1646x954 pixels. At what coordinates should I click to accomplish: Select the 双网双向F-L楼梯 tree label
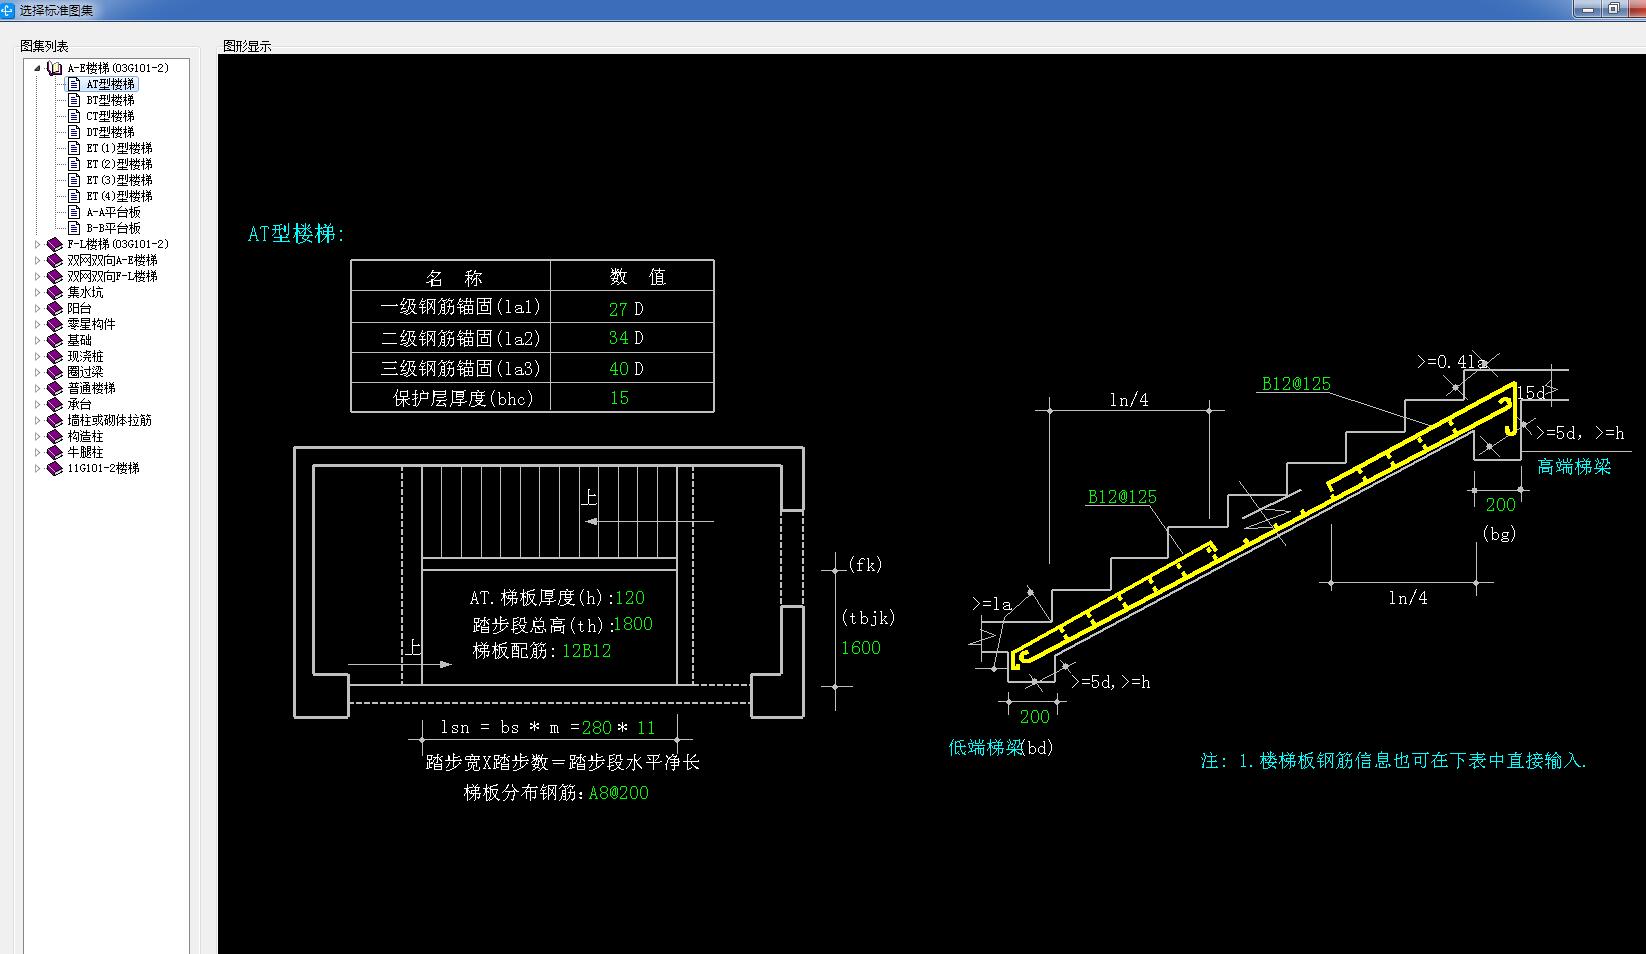[x=112, y=276]
